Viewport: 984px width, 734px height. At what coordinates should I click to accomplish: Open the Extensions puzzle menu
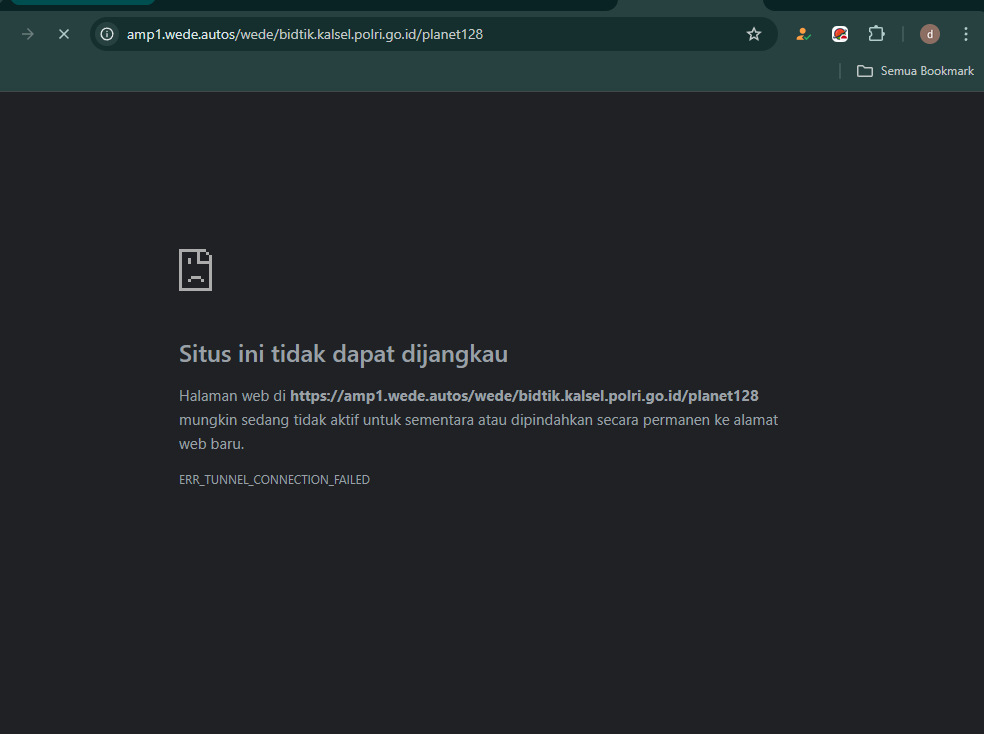click(877, 34)
